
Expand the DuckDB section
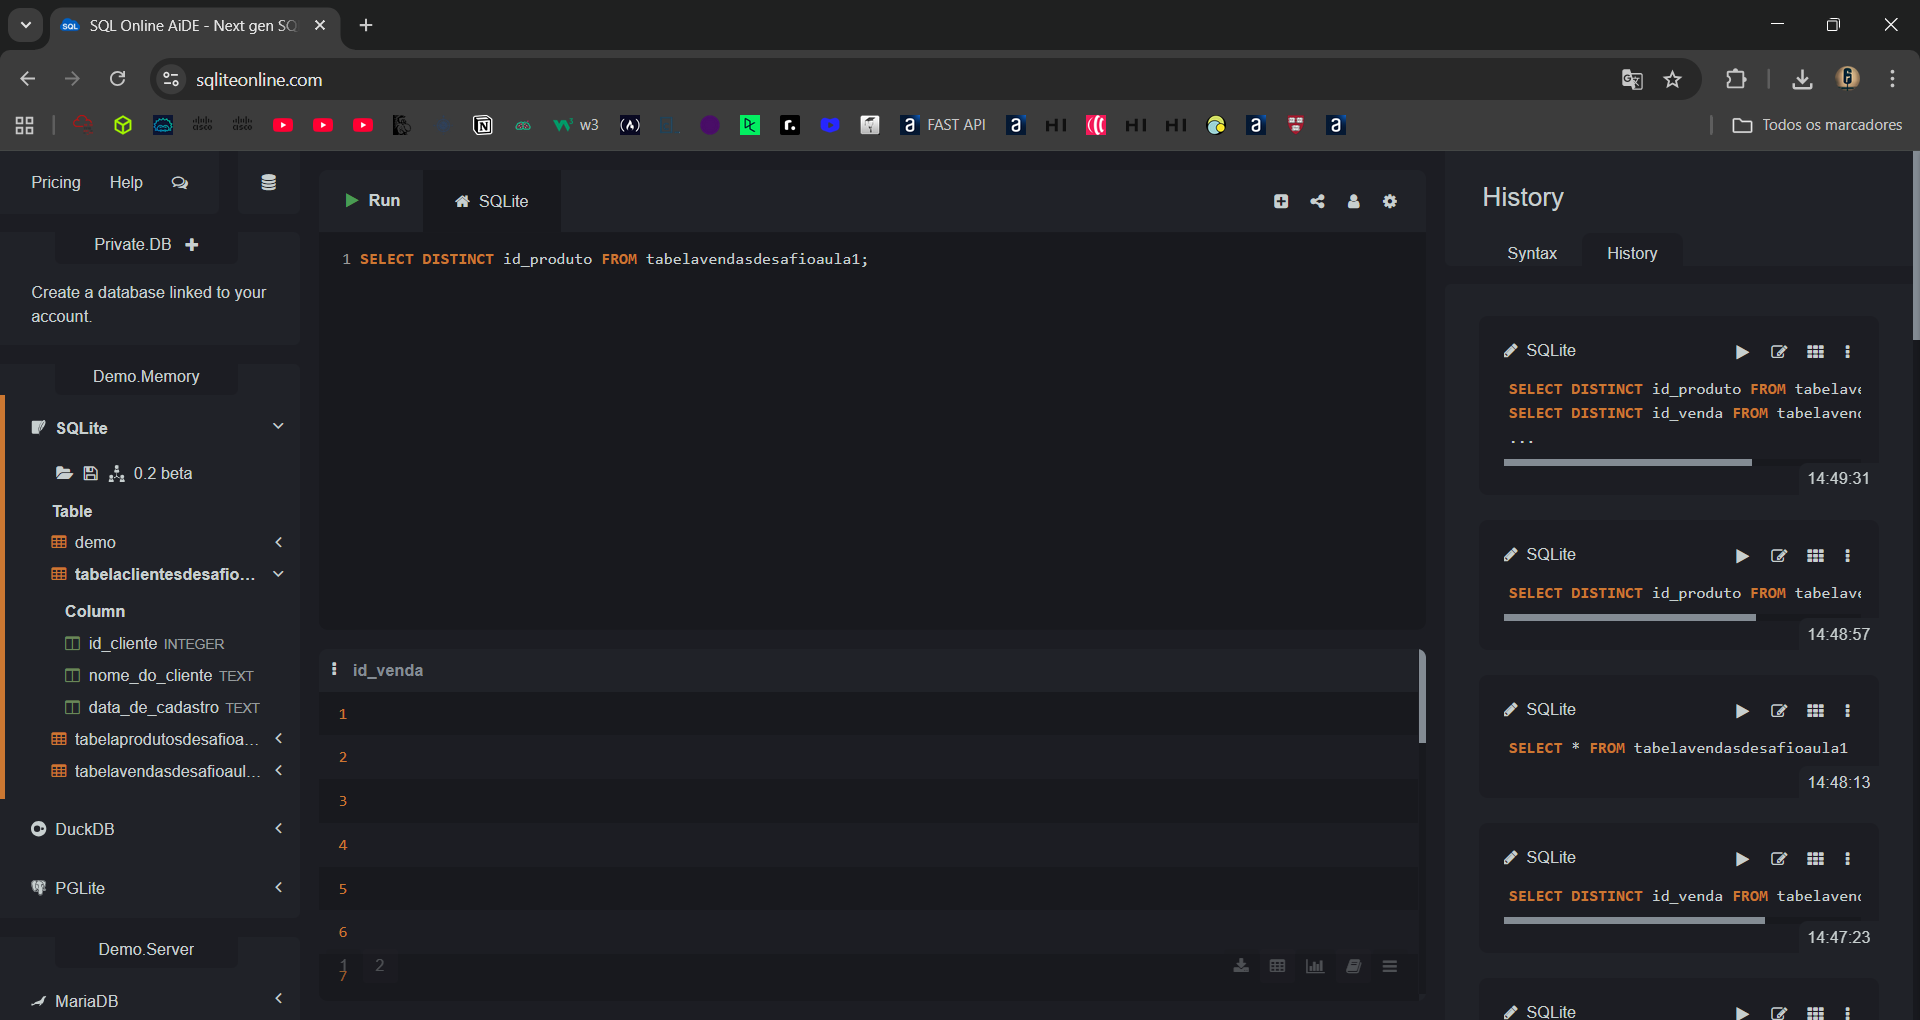279,829
